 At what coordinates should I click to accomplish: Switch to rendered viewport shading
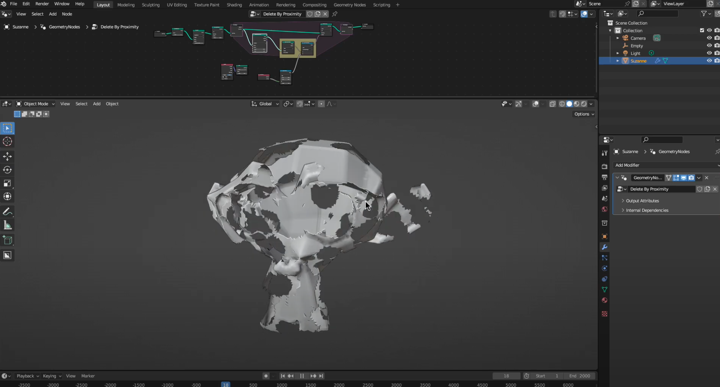(x=584, y=104)
